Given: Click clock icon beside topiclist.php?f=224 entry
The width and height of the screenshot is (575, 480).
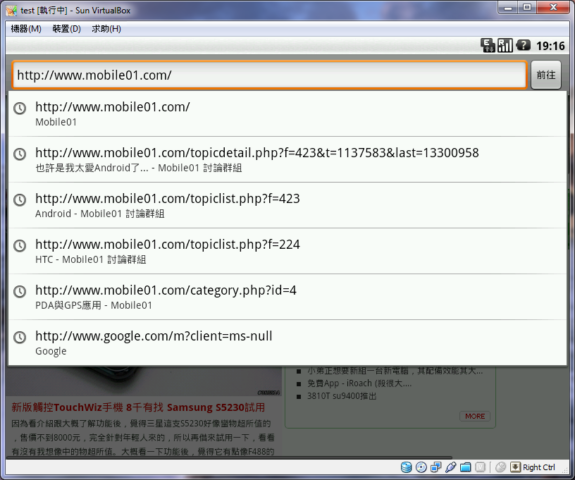Looking at the screenshot, I should (20, 246).
